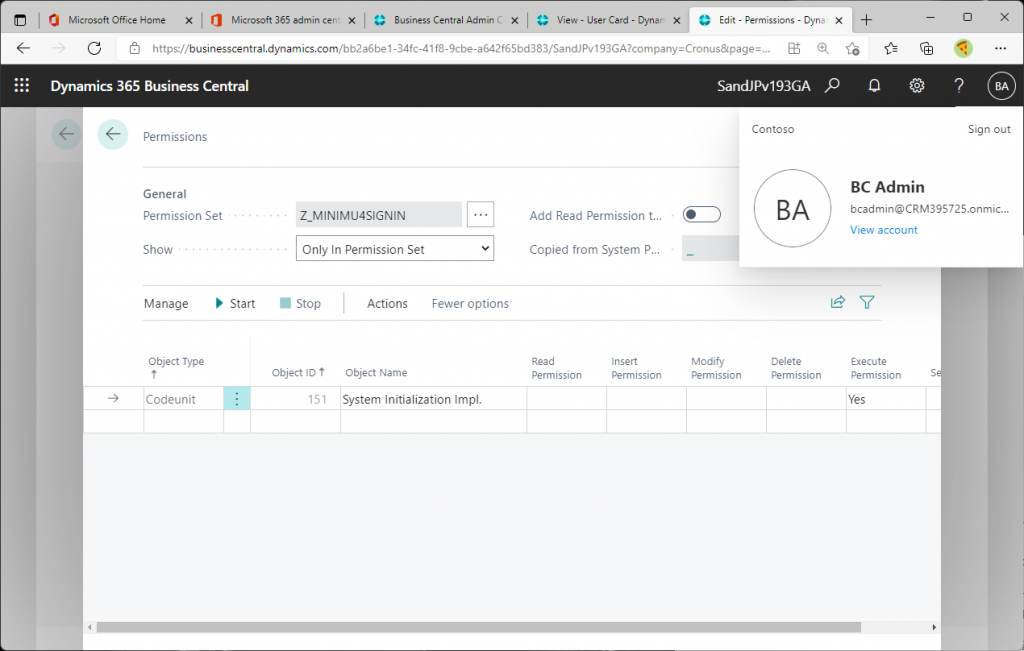Click the SandJPv193GA environment name
1024x651 pixels.
pyautogui.click(x=763, y=86)
